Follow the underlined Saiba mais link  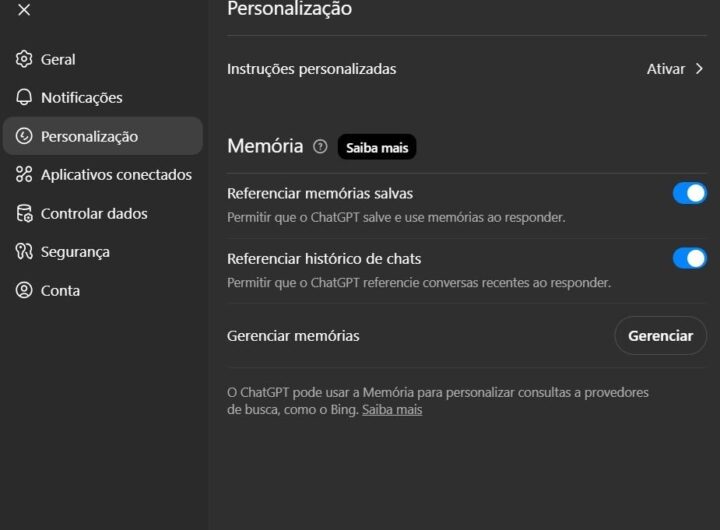[392, 410]
